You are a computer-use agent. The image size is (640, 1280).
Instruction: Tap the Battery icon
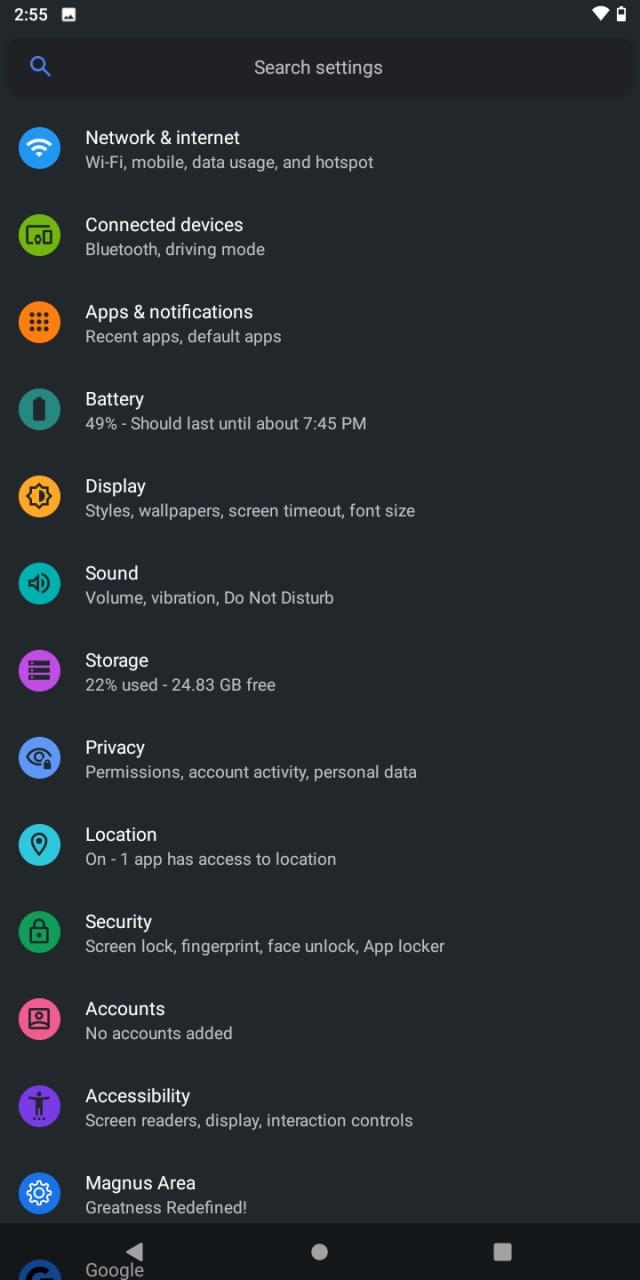click(39, 410)
